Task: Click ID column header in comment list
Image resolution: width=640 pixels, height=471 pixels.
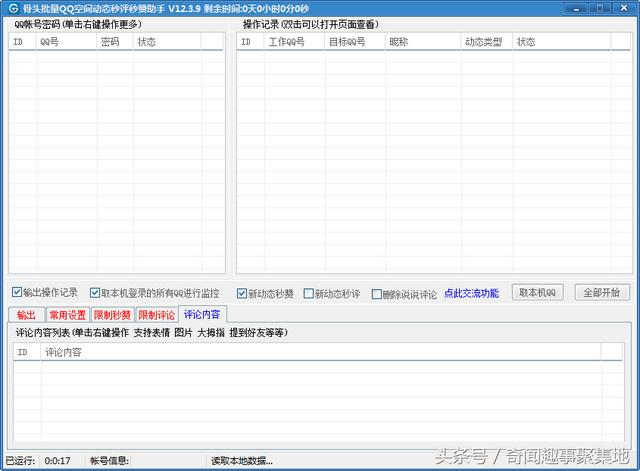Action: 27,352
